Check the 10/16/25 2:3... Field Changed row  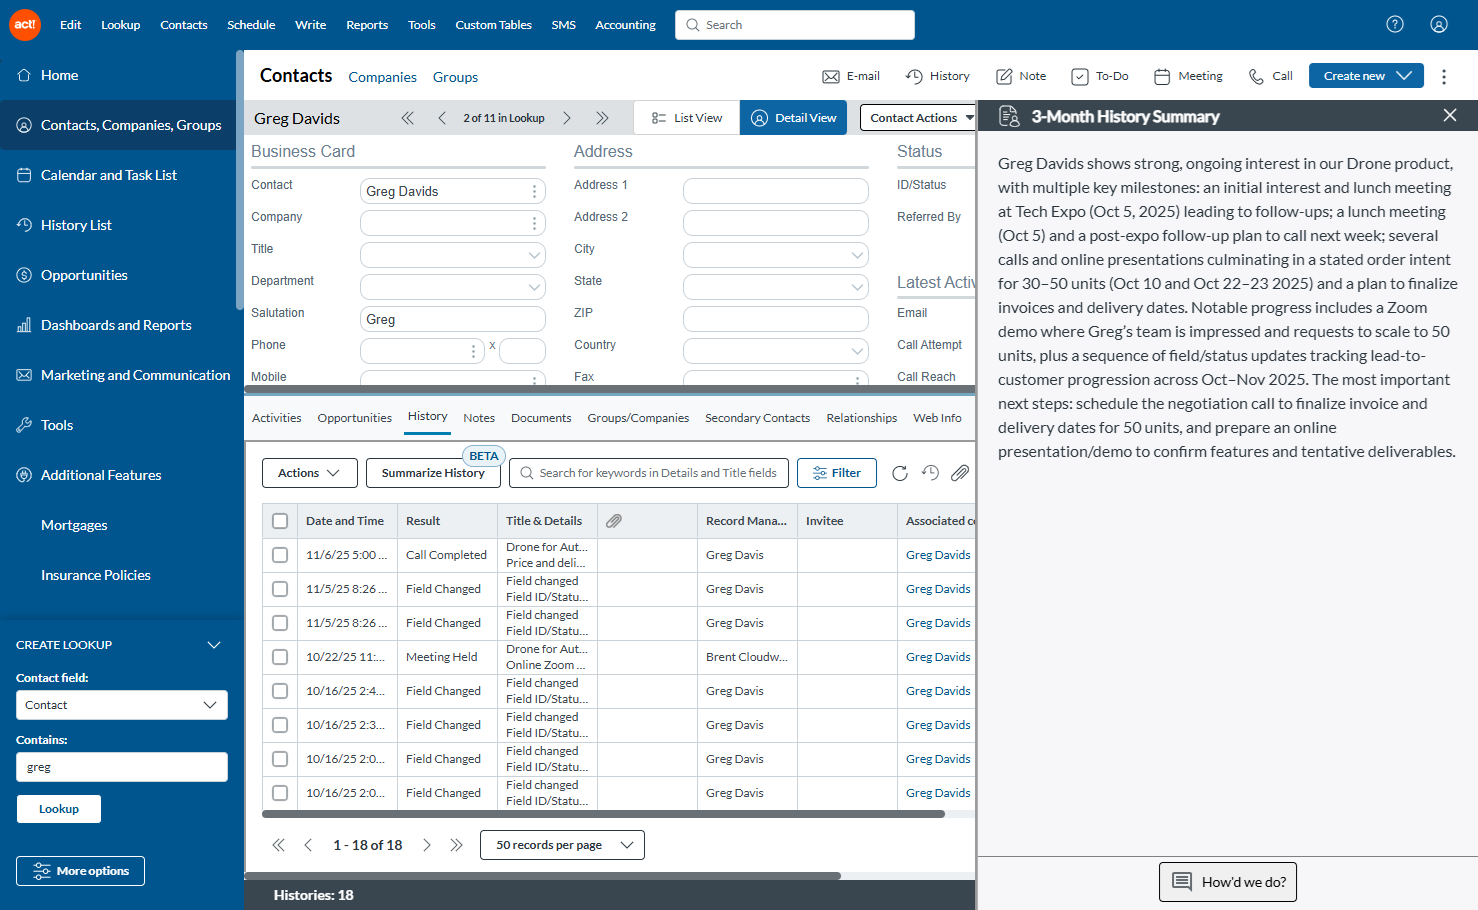pyautogui.click(x=280, y=725)
